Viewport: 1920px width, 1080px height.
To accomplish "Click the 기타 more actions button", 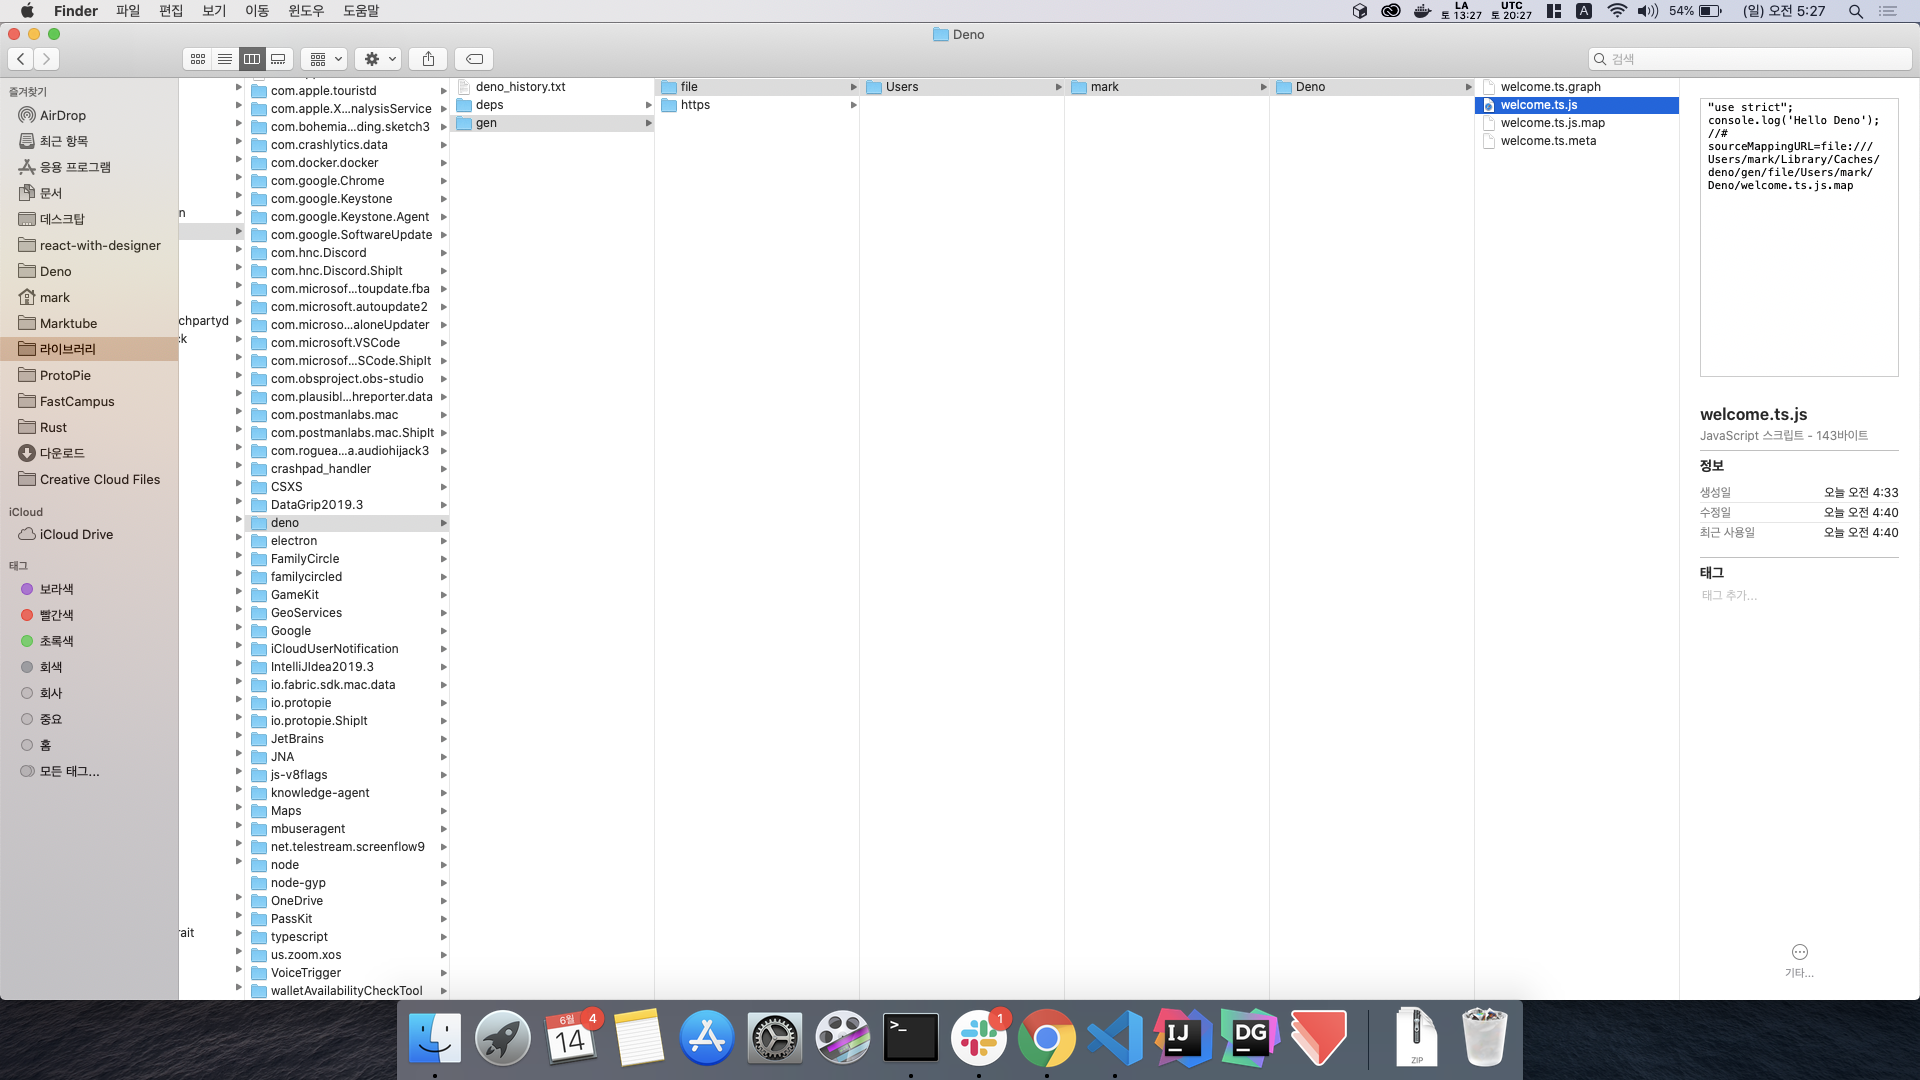I will (1799, 953).
